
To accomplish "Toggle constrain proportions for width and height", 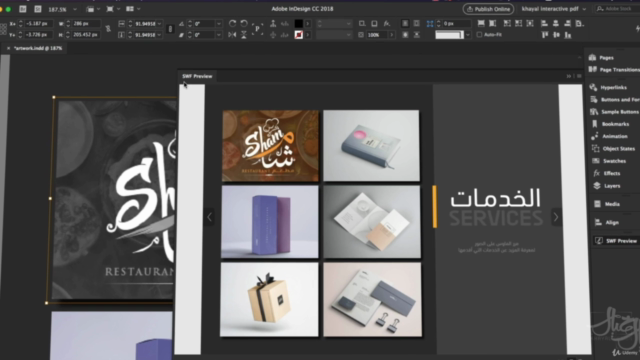I will [x=108, y=29].
